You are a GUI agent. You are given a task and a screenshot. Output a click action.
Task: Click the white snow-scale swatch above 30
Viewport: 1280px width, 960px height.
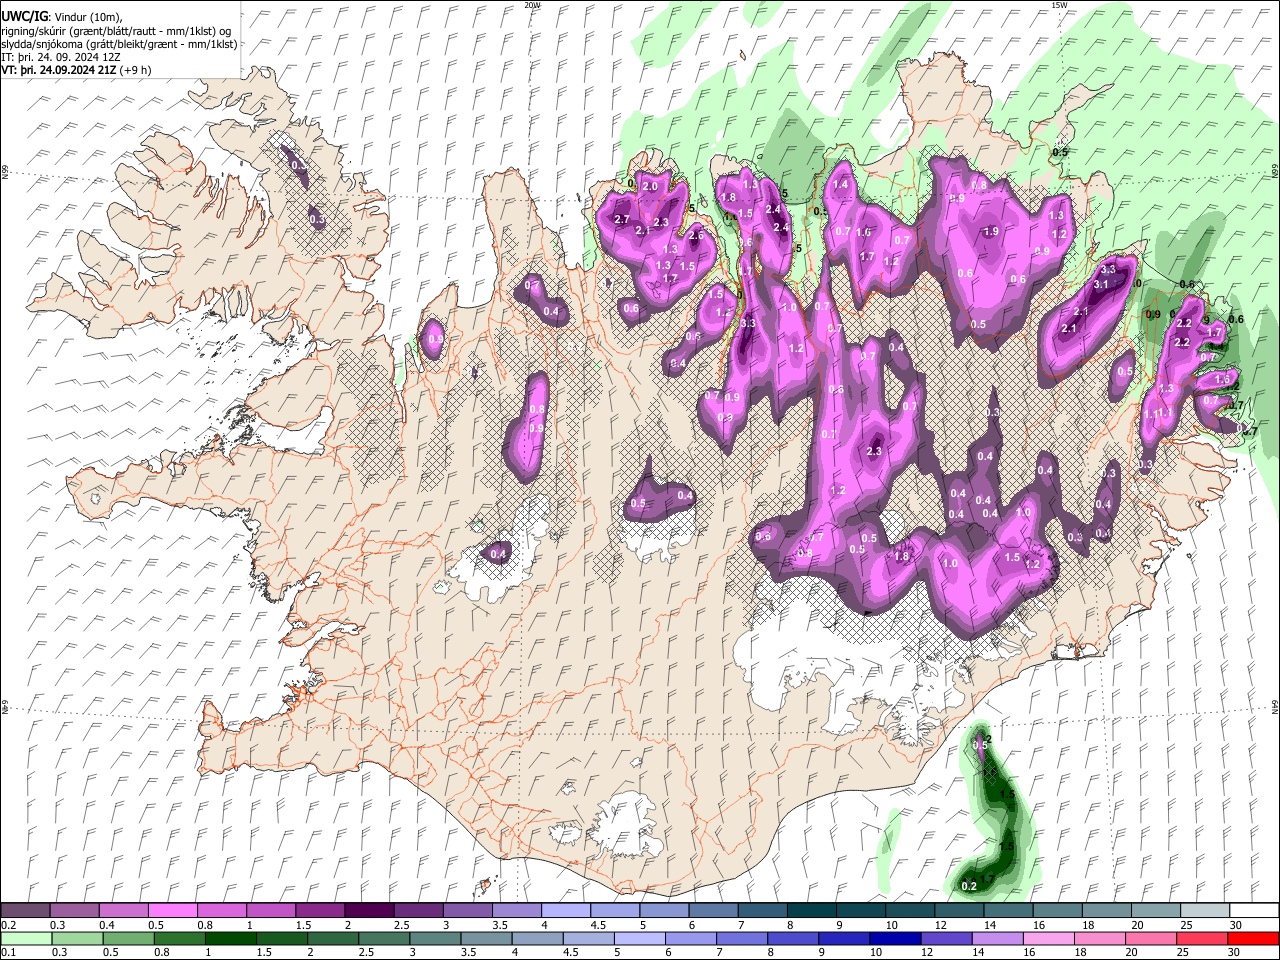coord(1253,911)
